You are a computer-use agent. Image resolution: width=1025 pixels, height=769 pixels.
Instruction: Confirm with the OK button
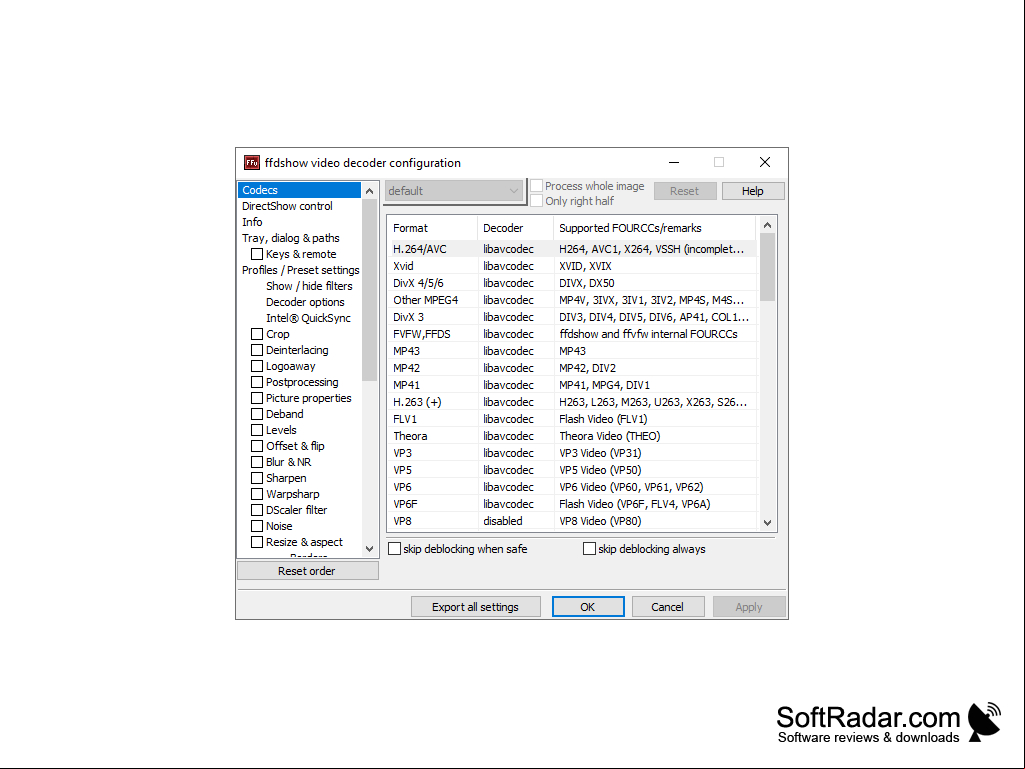click(588, 607)
